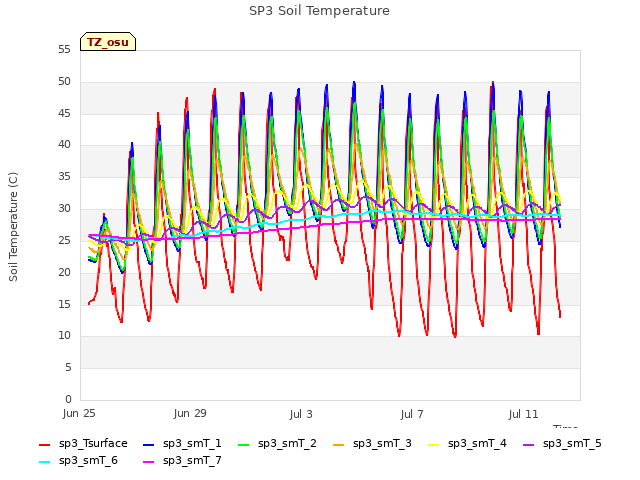
Task: Click the Jun 29 x-axis tick label
Action: pos(190,413)
